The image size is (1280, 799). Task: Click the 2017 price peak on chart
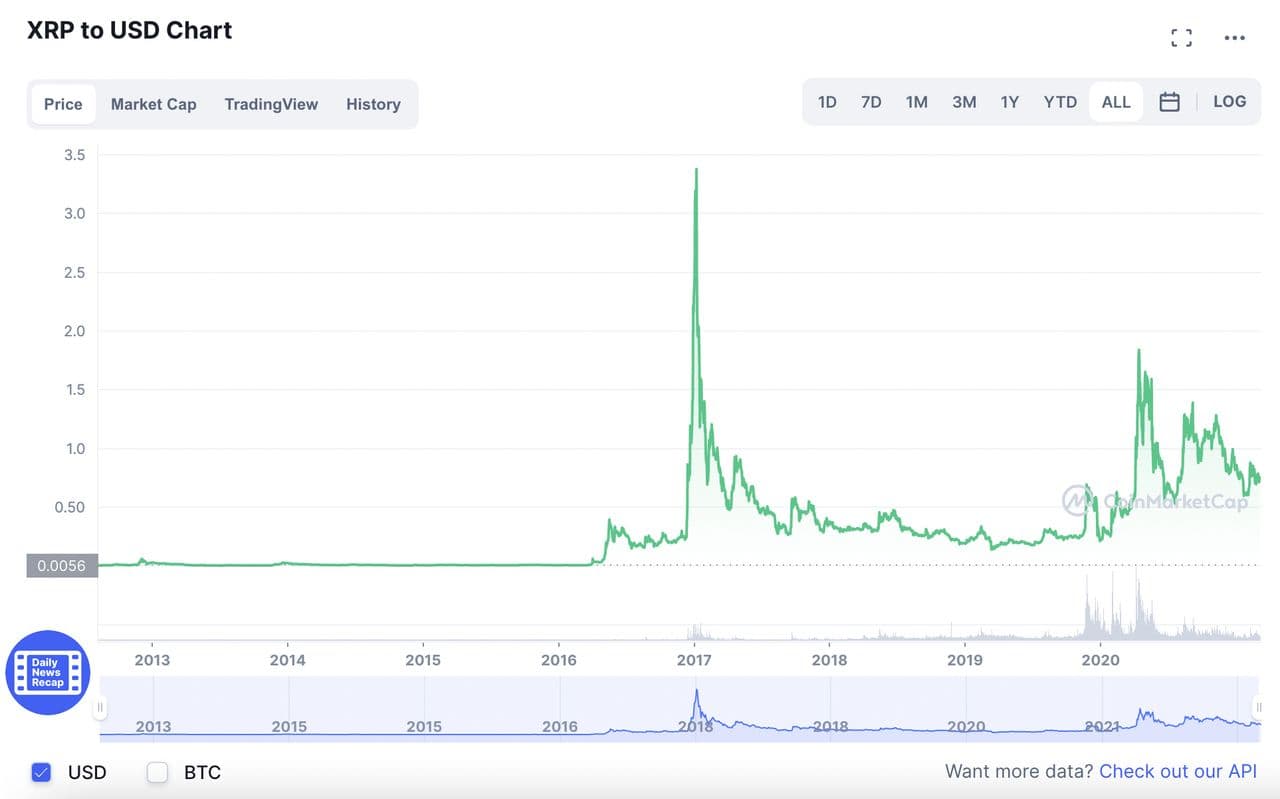[696, 171]
